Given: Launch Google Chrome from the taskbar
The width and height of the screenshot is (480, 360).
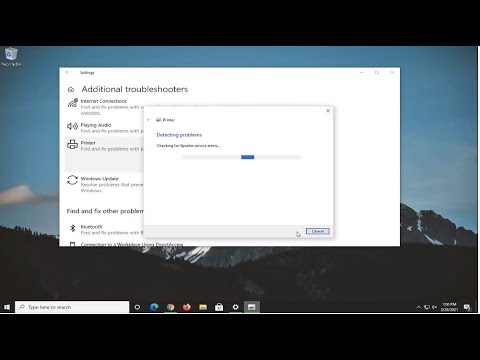Looking at the screenshot, I should point(170,307).
